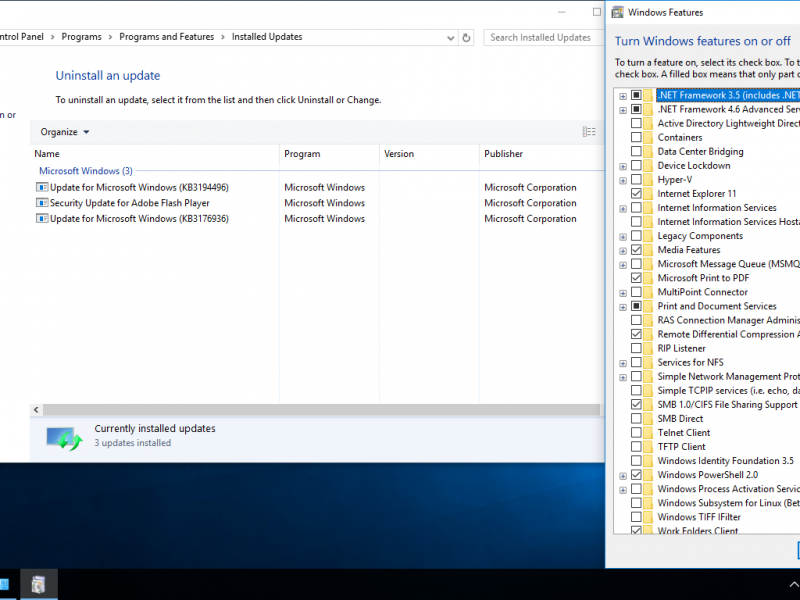Click the folder icon beside Containers
Screen dimensions: 800x600
[648, 137]
